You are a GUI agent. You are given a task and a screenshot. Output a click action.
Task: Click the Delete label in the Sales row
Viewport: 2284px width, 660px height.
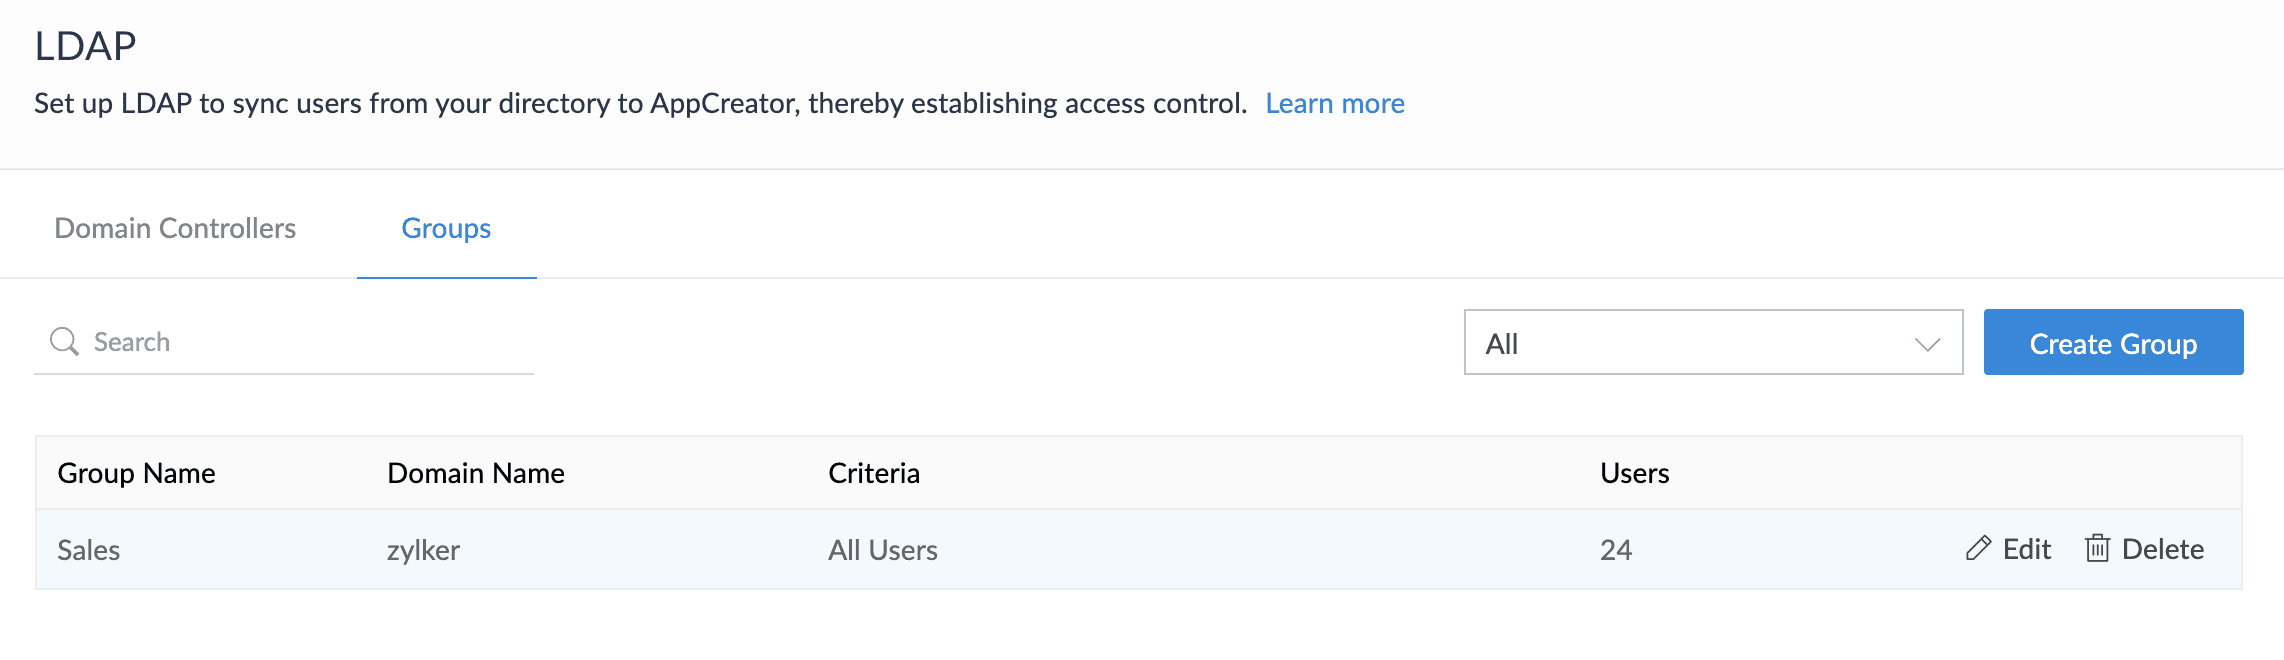tap(2162, 549)
